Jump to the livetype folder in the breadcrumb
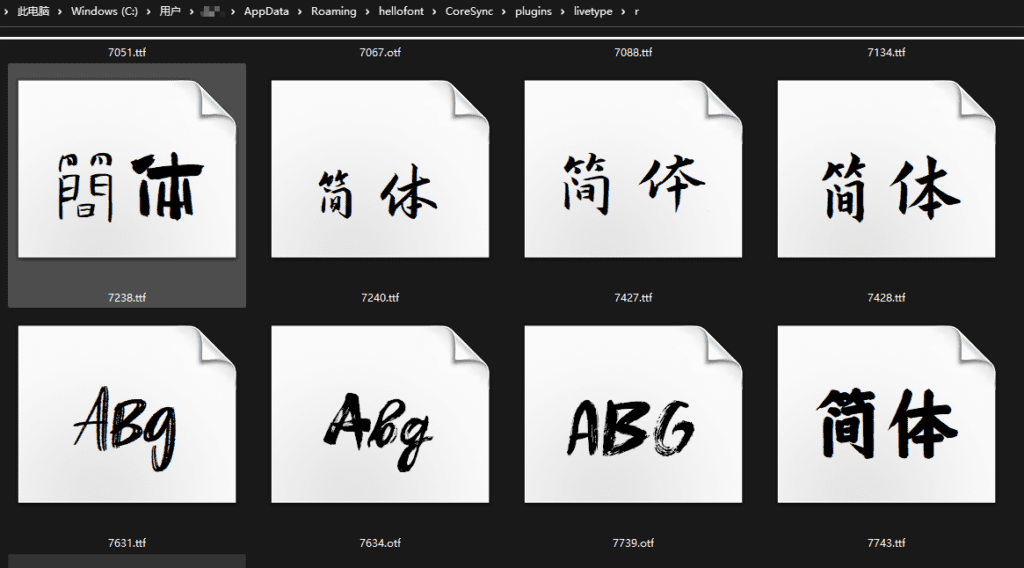 pos(592,12)
